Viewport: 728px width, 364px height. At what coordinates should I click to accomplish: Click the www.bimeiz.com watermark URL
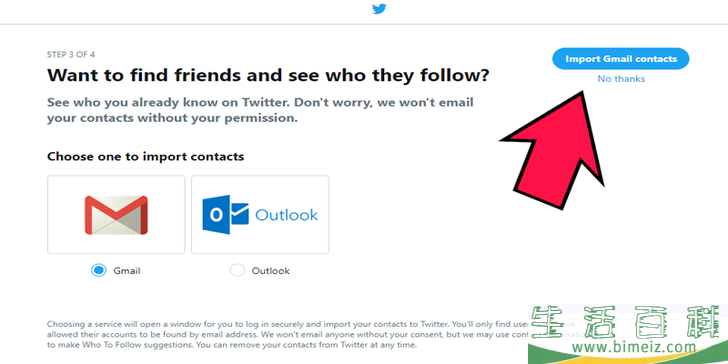(x=634, y=347)
